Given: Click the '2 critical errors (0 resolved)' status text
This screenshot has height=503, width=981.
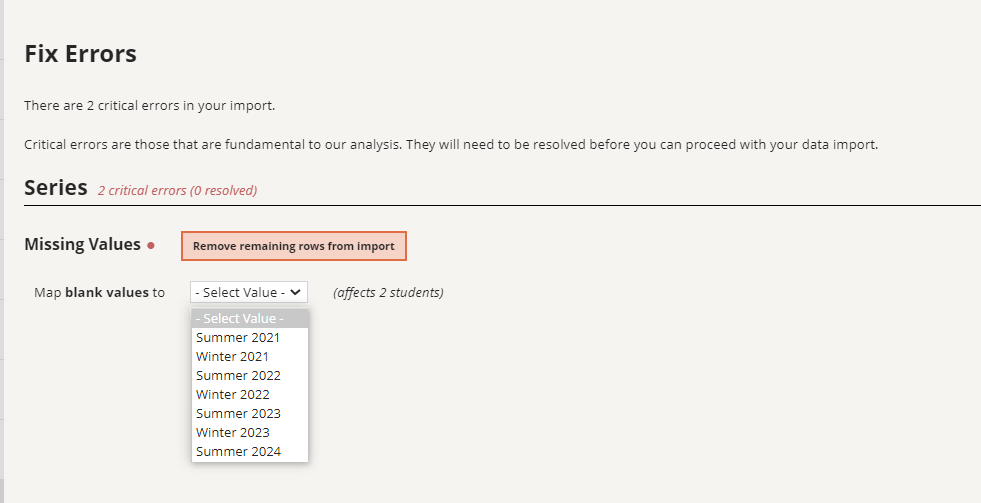Looking at the screenshot, I should pyautogui.click(x=177, y=190).
